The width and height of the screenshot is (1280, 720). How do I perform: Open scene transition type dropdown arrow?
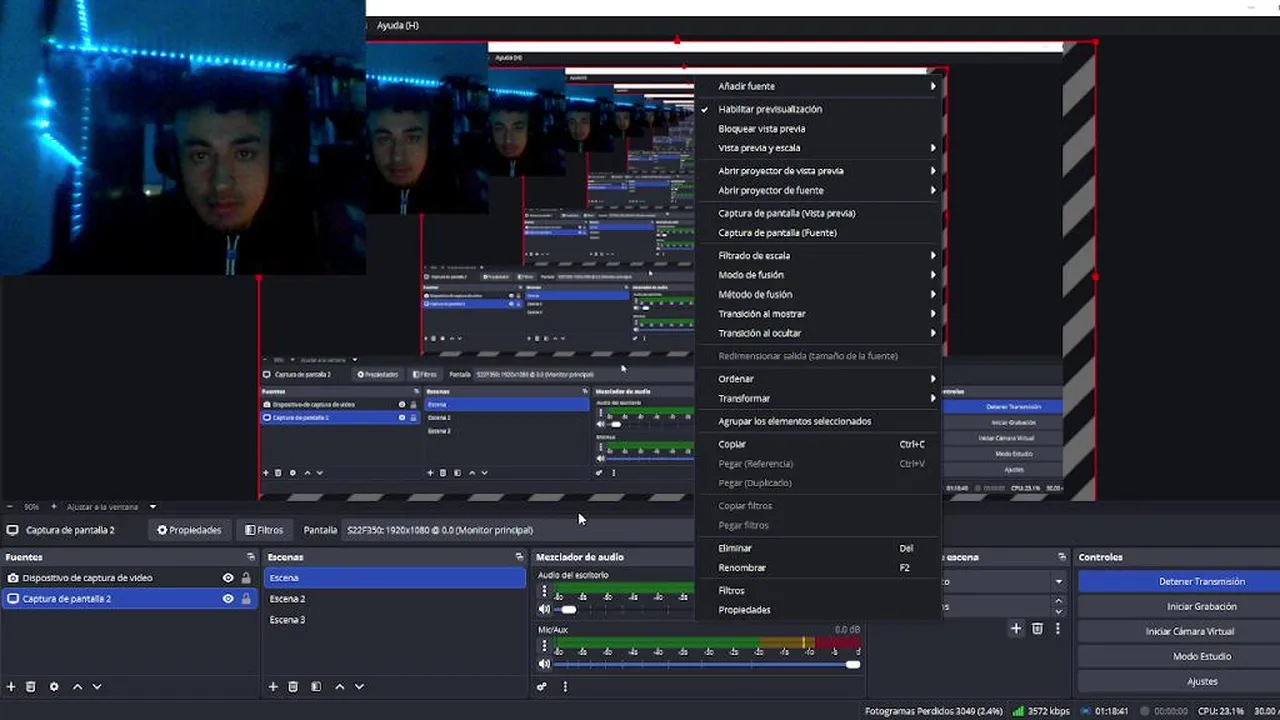tap(1058, 581)
